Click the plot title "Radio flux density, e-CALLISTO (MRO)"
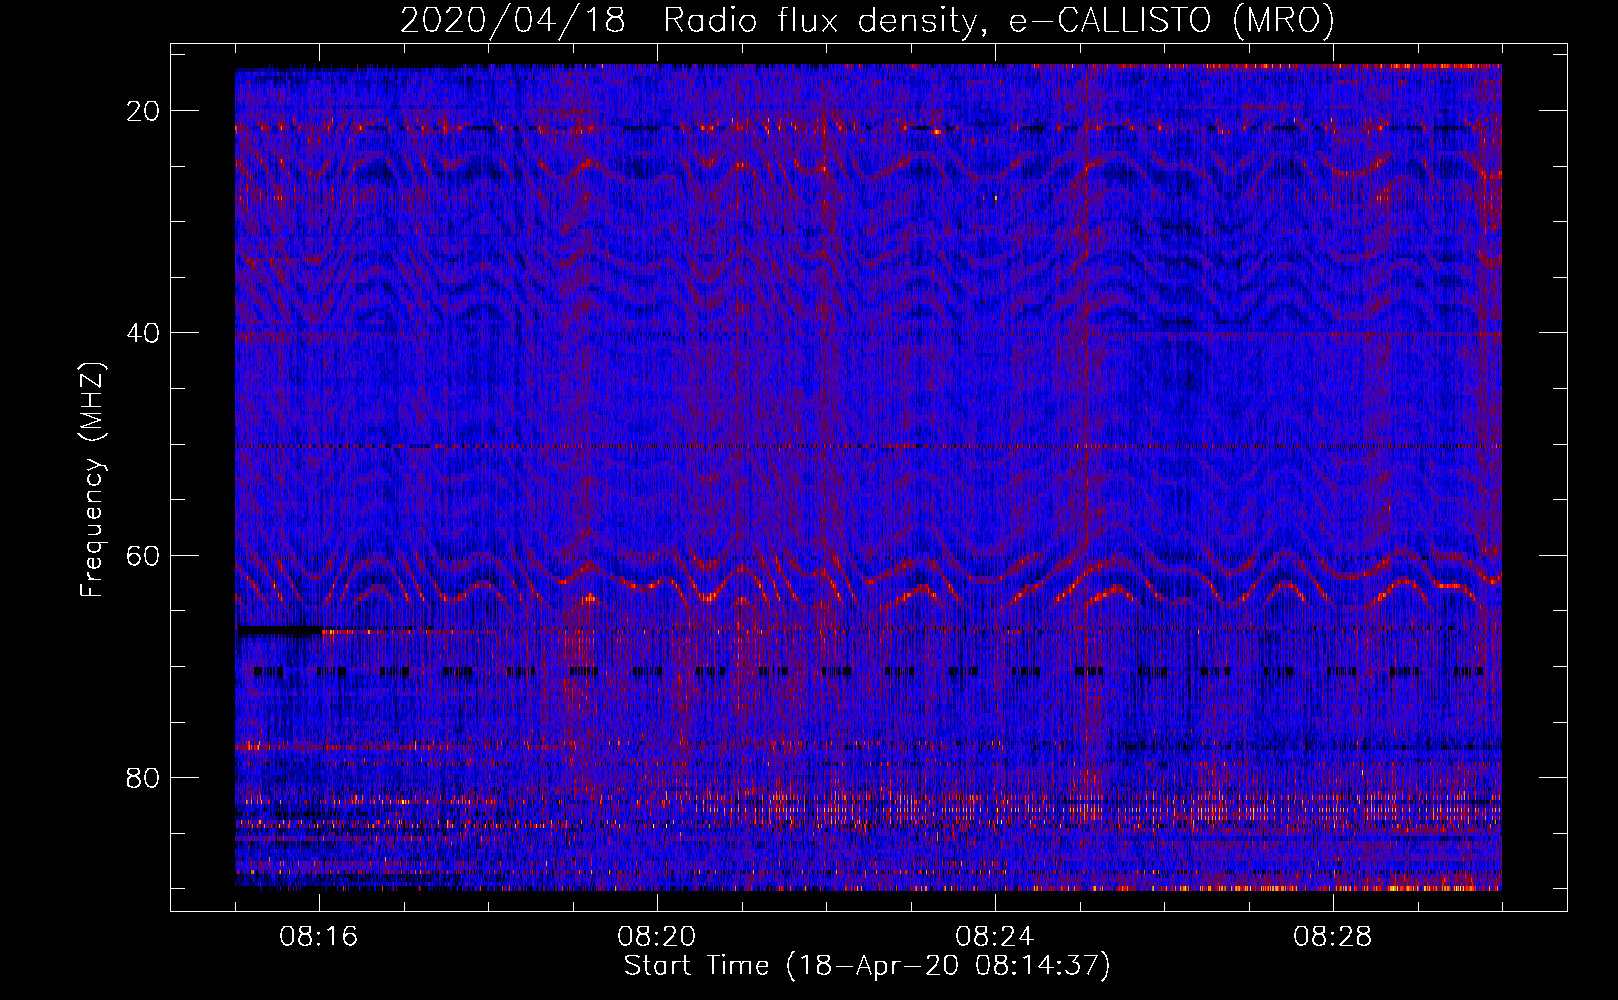The width and height of the screenshot is (1618, 1000). pos(999,21)
